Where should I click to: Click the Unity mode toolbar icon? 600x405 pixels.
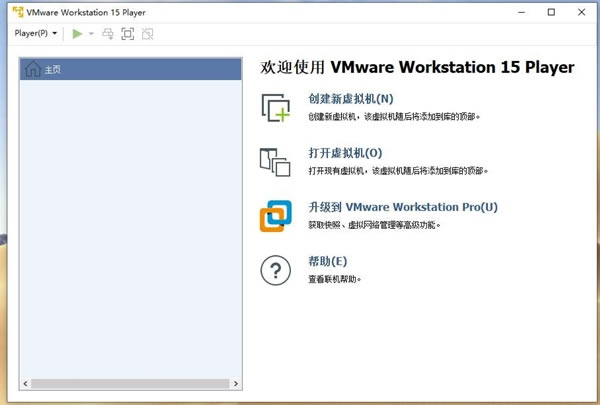pos(147,34)
